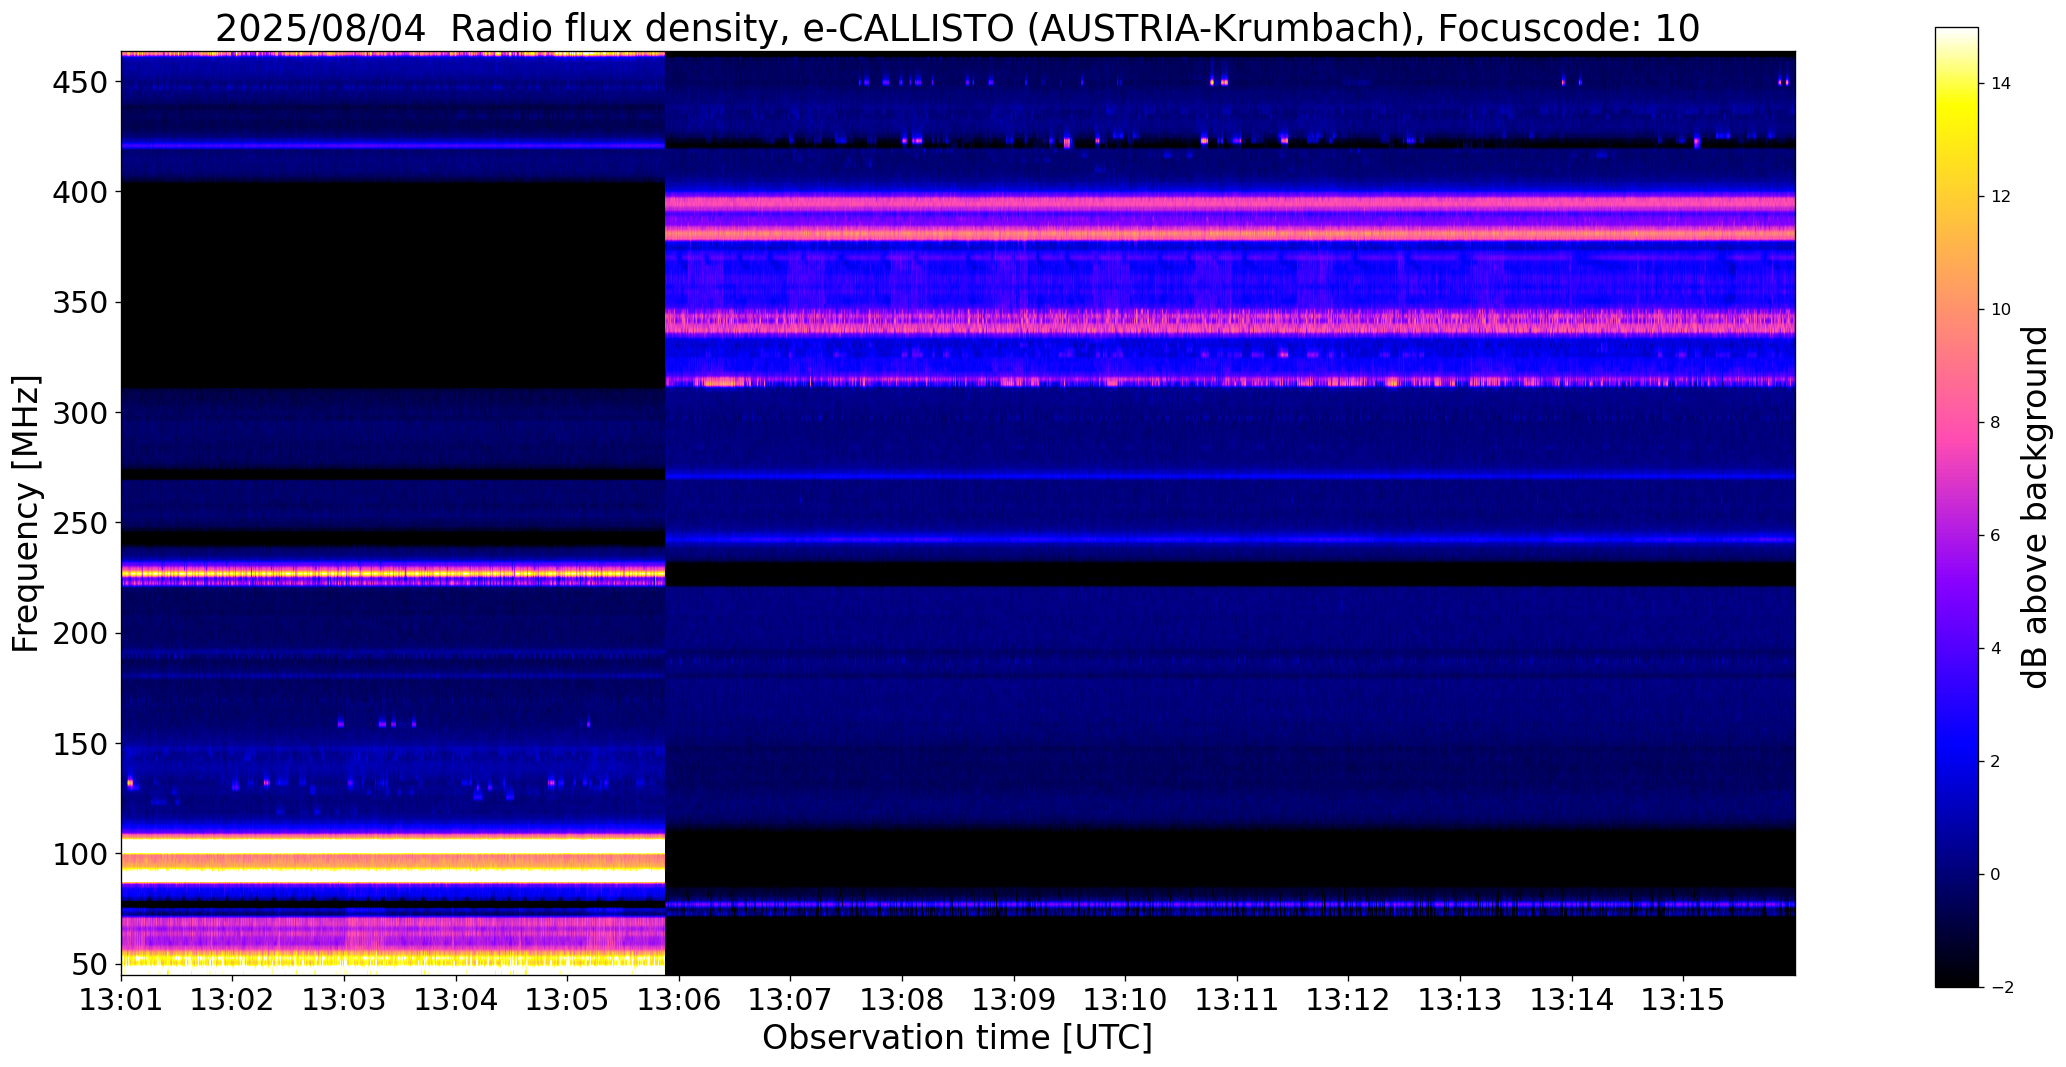Click the 13:15 time tick label
2066x1067 pixels.
(x=1683, y=999)
